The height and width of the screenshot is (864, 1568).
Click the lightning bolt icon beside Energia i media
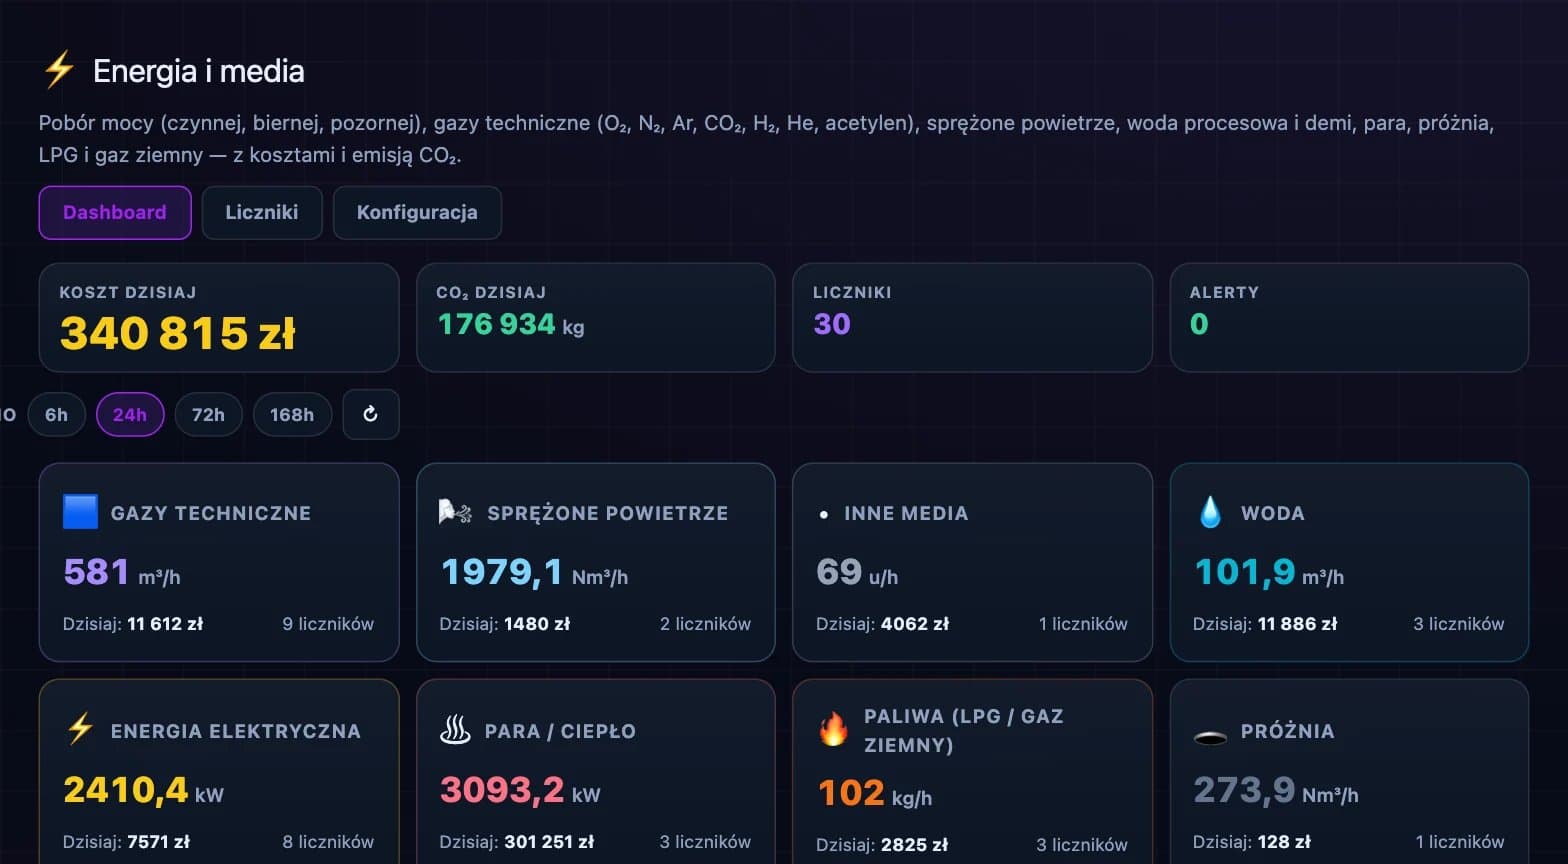[x=59, y=70]
